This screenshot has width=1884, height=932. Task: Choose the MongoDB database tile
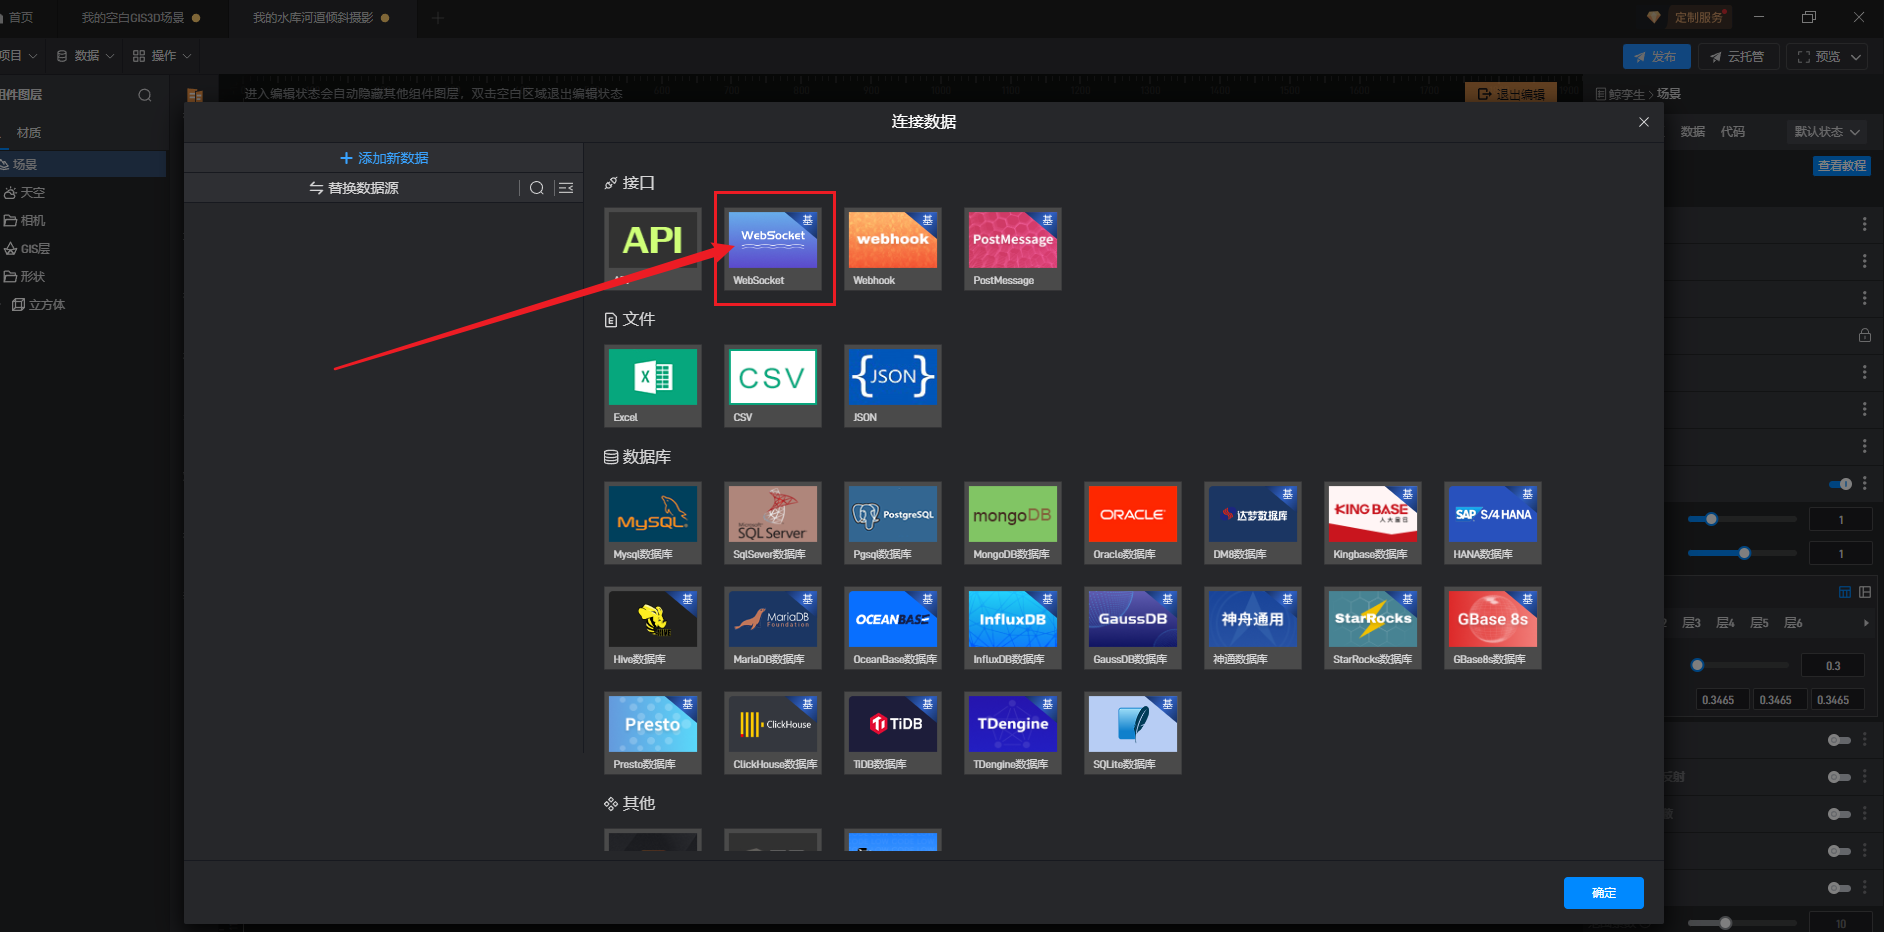click(1012, 522)
